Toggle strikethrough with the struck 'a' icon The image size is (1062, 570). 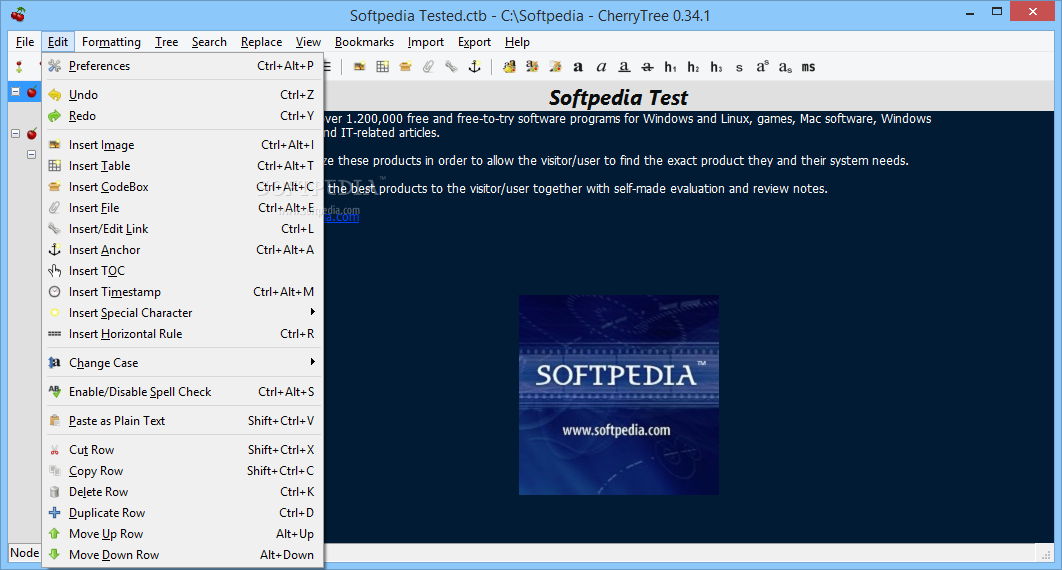point(647,66)
